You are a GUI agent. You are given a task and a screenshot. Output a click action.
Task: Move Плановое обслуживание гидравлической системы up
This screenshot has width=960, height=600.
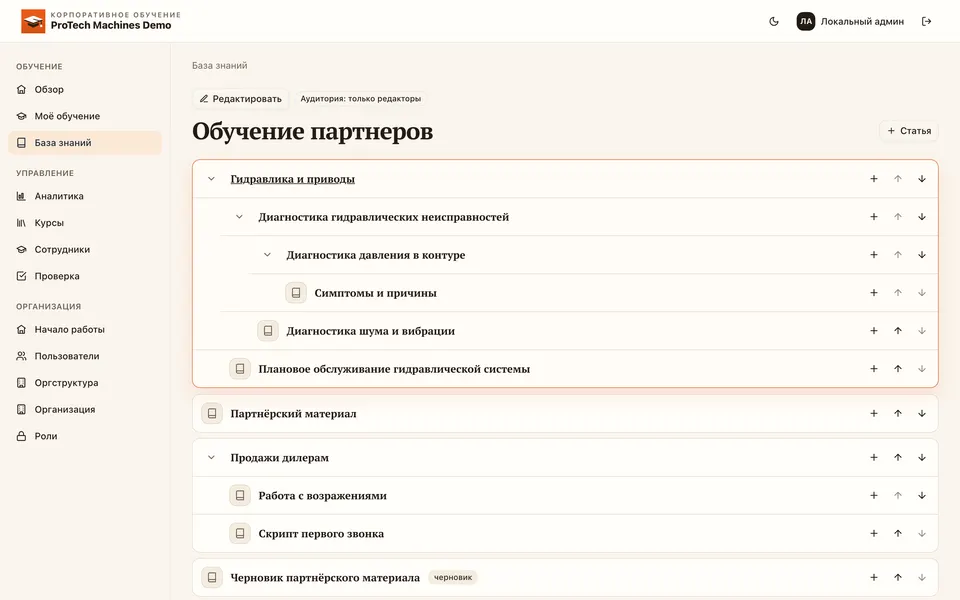[x=898, y=369]
